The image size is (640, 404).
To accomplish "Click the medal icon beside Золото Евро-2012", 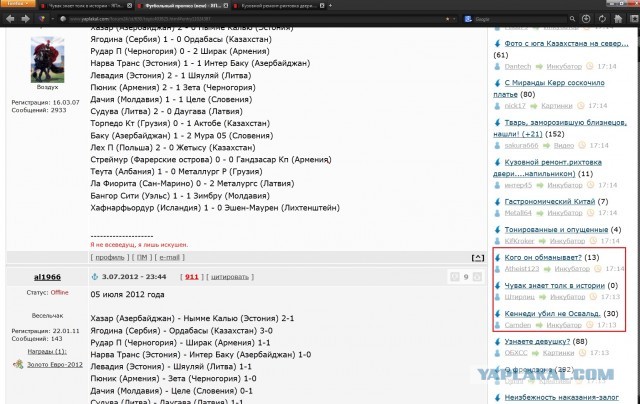I will [18, 364].
